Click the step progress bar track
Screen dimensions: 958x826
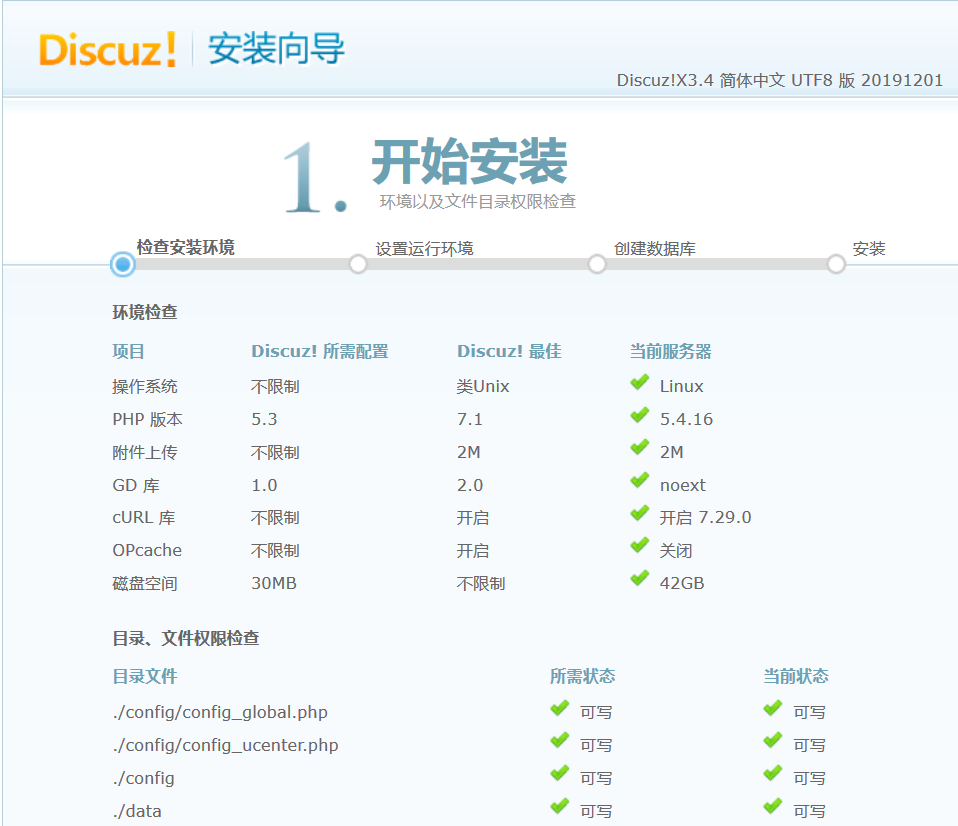480,265
